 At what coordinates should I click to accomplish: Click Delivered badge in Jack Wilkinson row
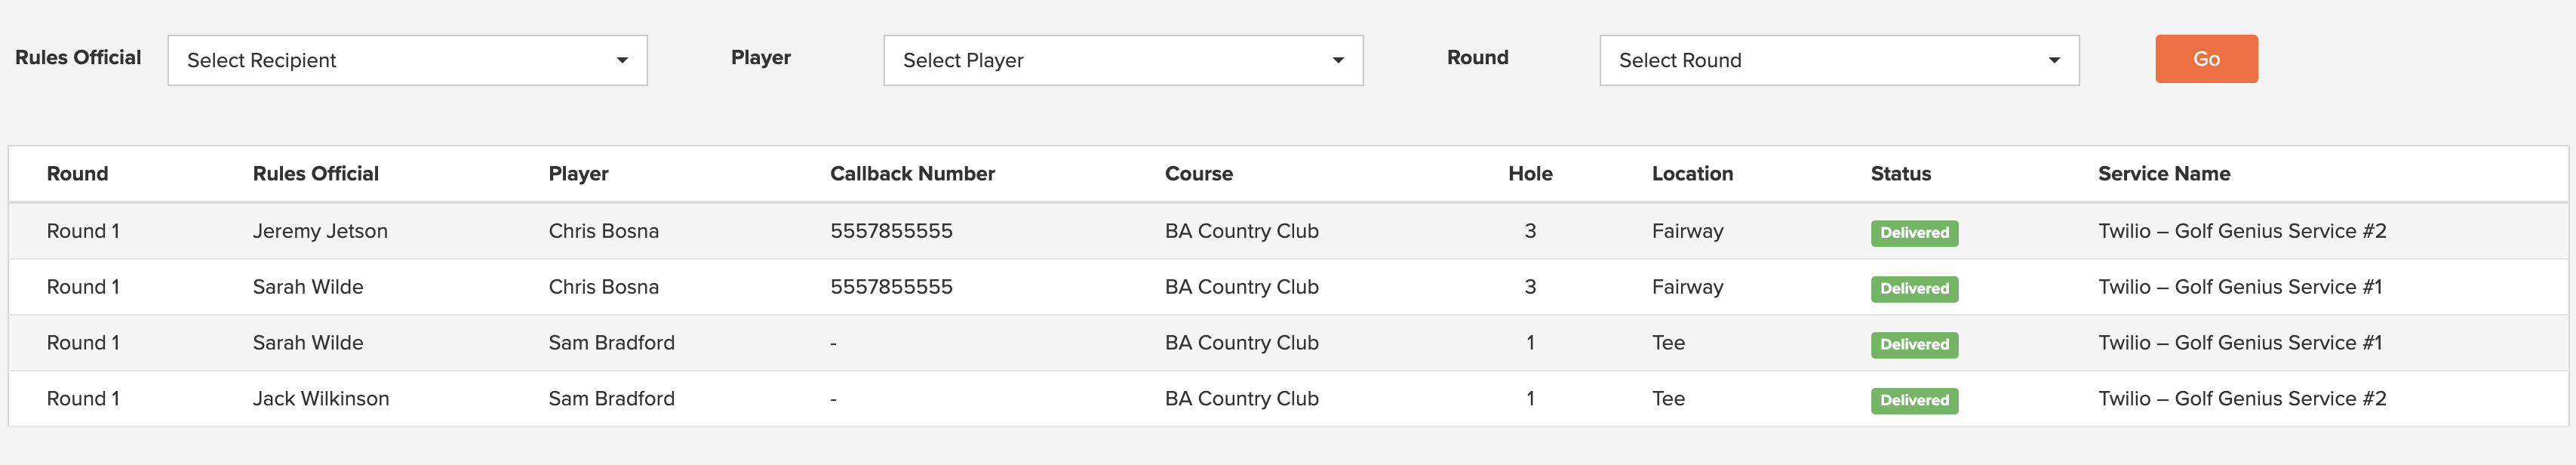pos(1914,400)
